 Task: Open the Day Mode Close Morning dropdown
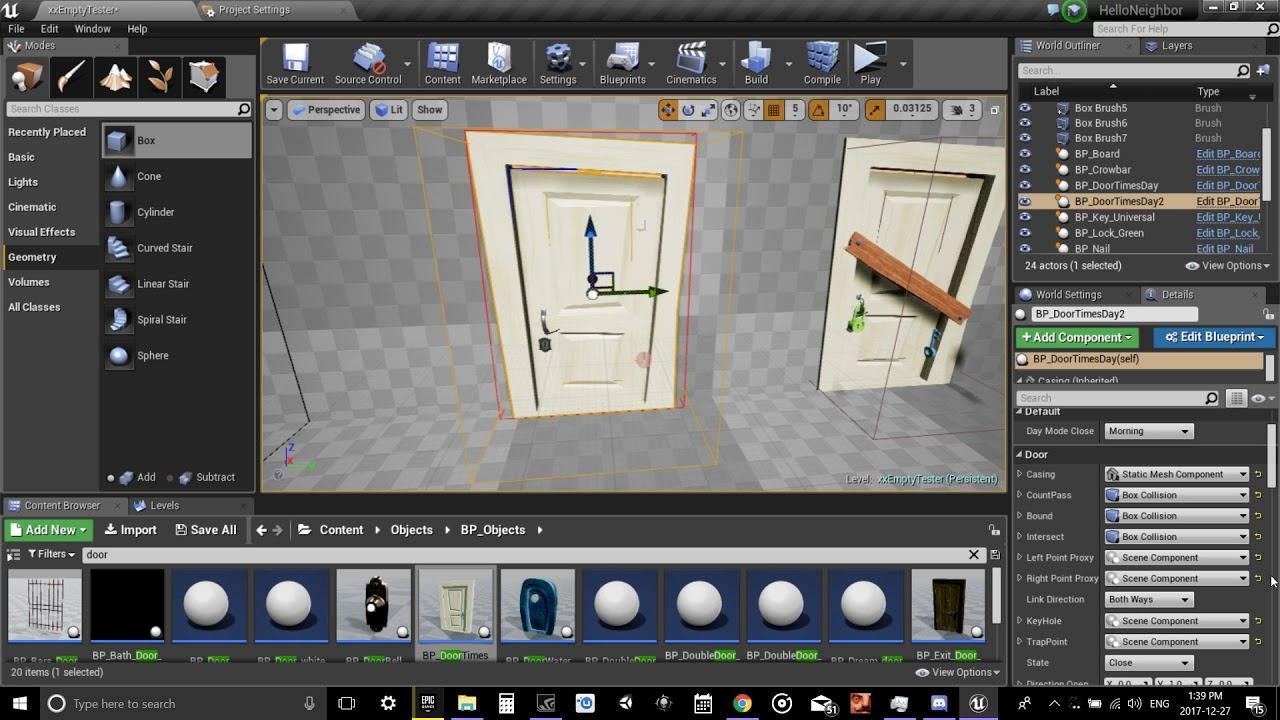(1149, 431)
